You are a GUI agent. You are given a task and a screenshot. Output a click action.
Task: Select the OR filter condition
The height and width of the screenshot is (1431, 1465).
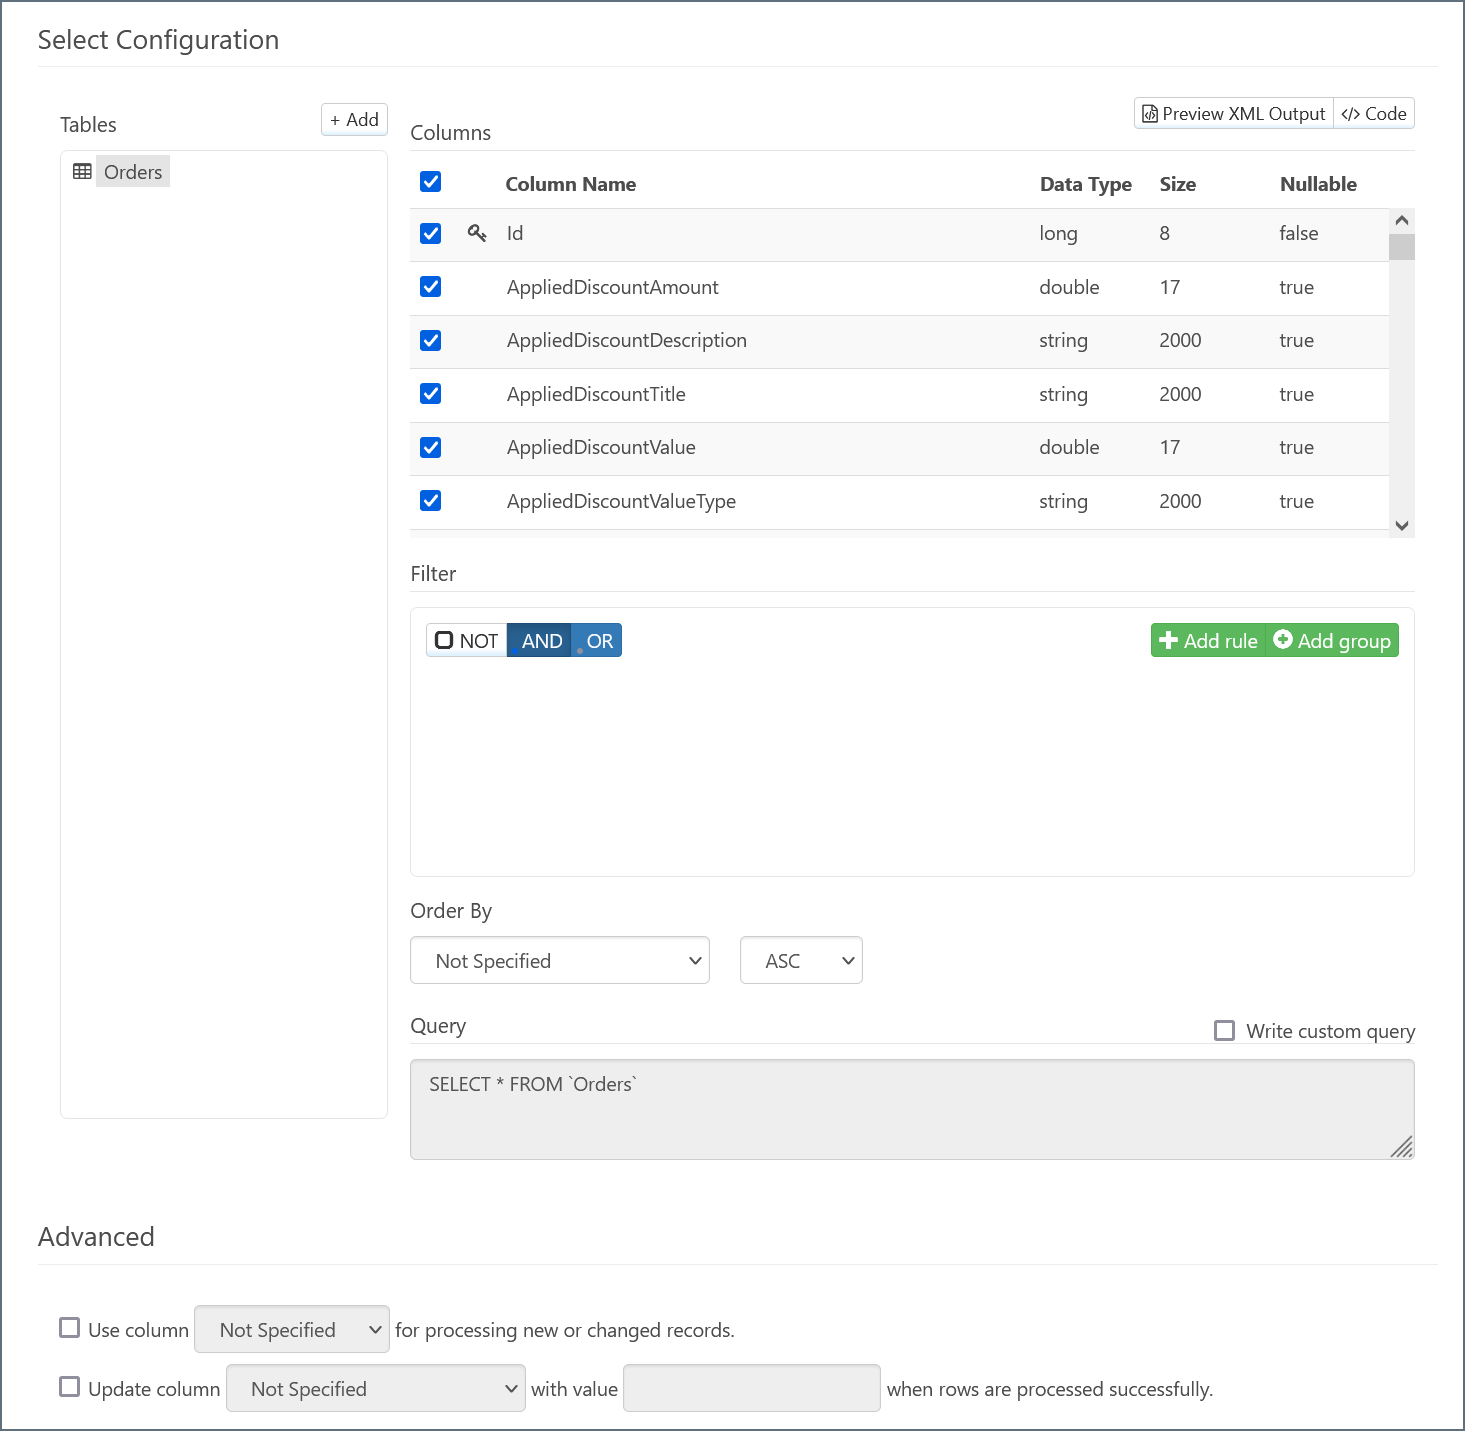(x=598, y=641)
